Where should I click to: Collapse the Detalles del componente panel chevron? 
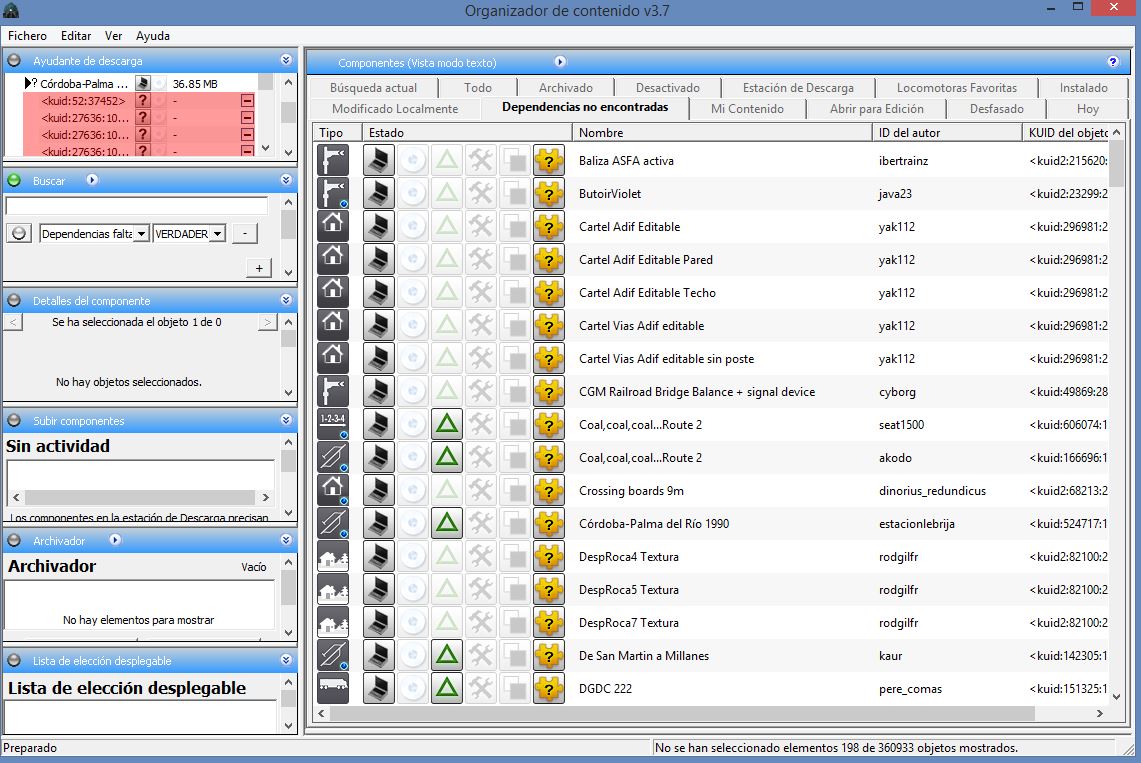(286, 300)
